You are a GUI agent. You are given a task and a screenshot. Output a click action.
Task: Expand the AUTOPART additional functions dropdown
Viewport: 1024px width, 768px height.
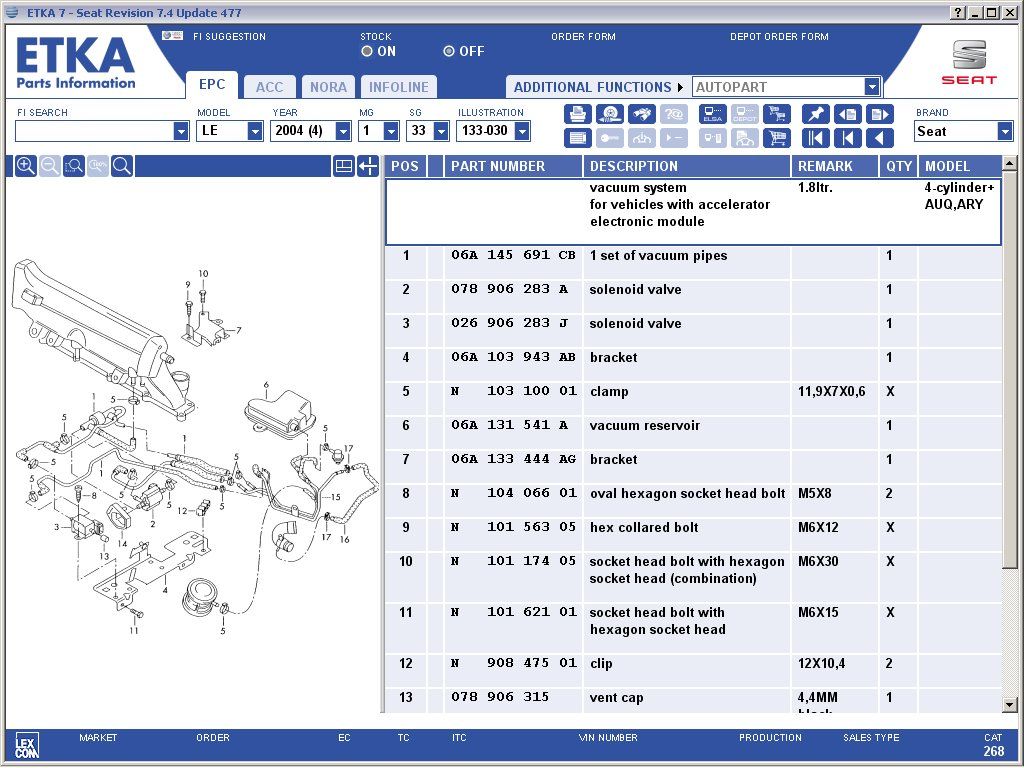(x=872, y=87)
